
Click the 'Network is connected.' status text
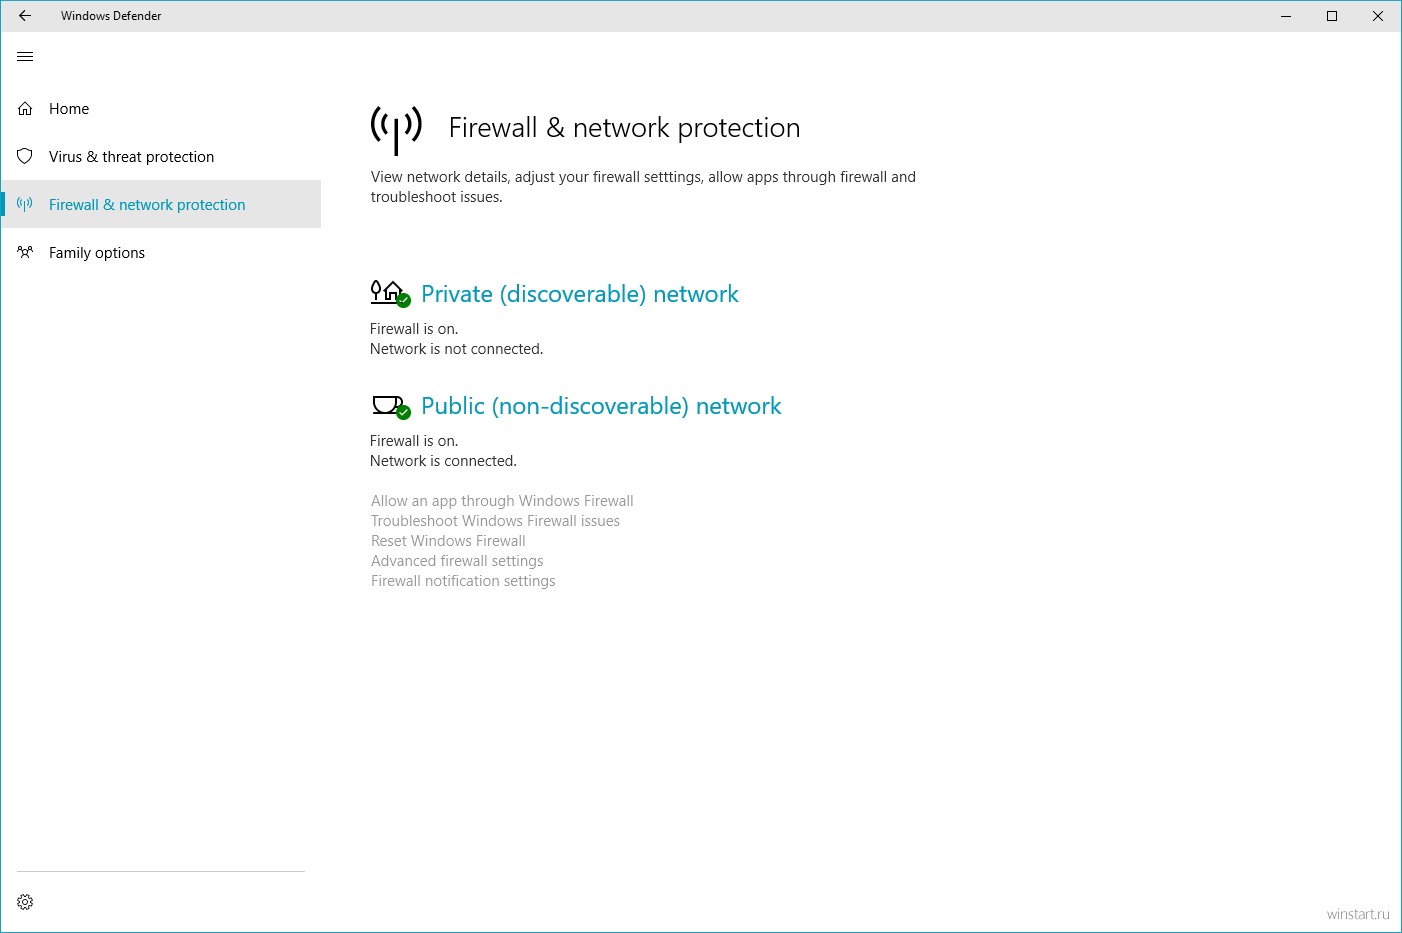tap(443, 461)
